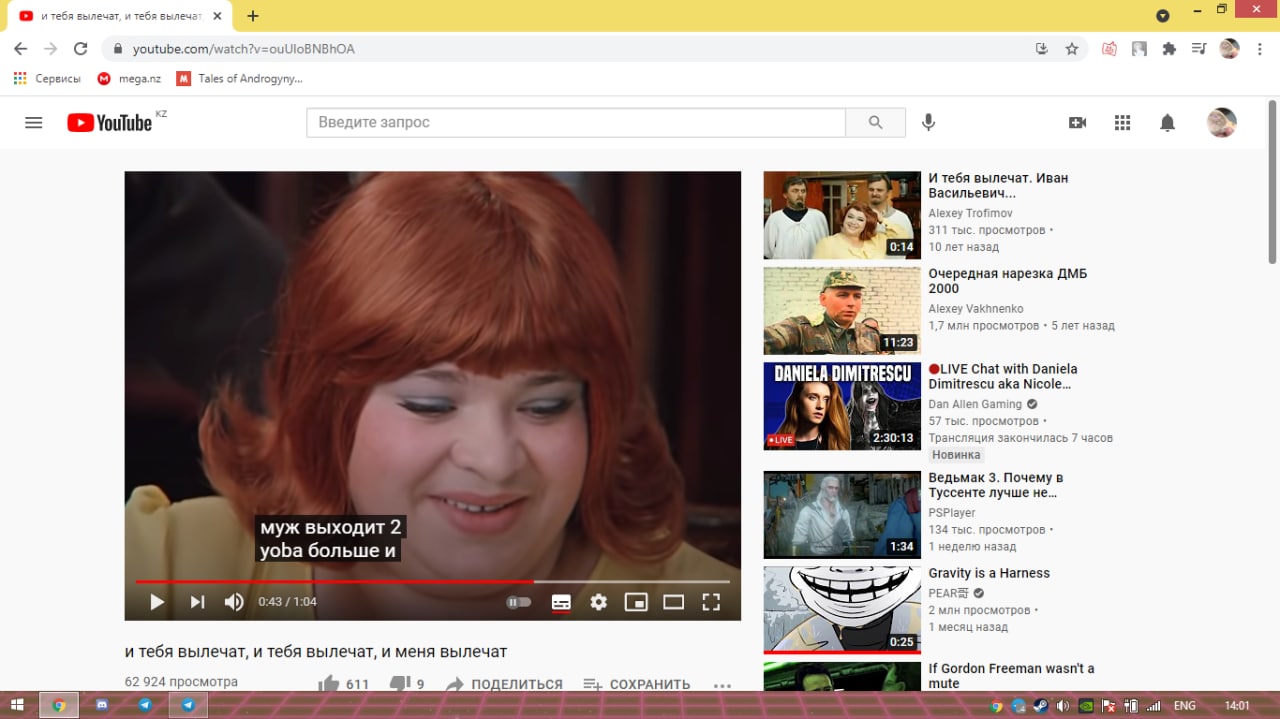Screen dimensions: 1280x719
Task: Switch ENG input language in tray
Action: pyautogui.click(x=1184, y=705)
